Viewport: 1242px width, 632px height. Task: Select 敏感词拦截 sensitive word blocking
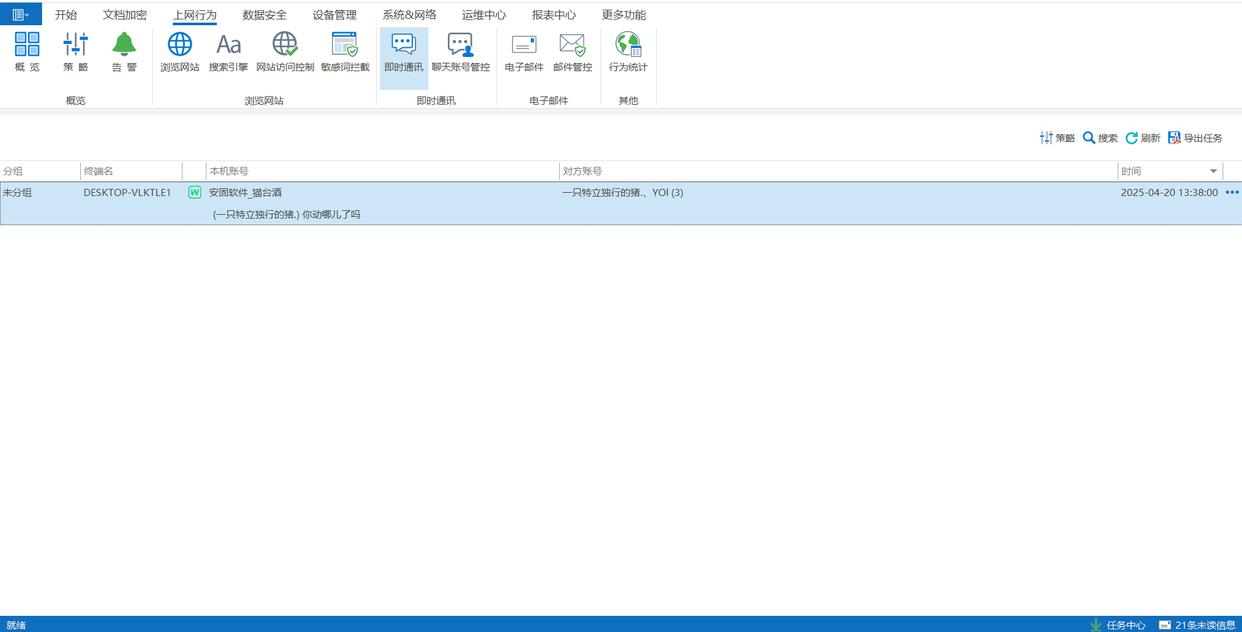345,52
